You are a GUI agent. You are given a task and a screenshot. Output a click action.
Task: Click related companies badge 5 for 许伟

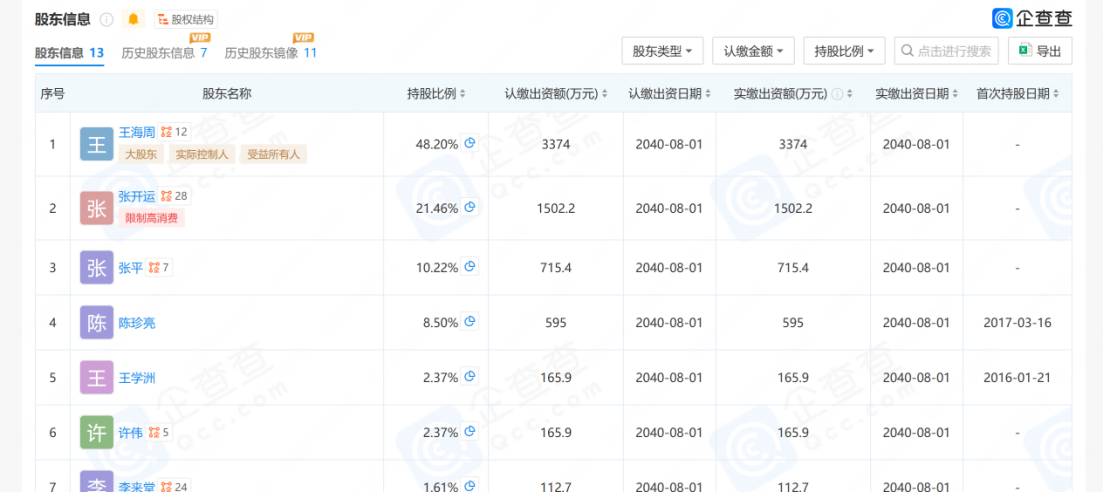158,432
